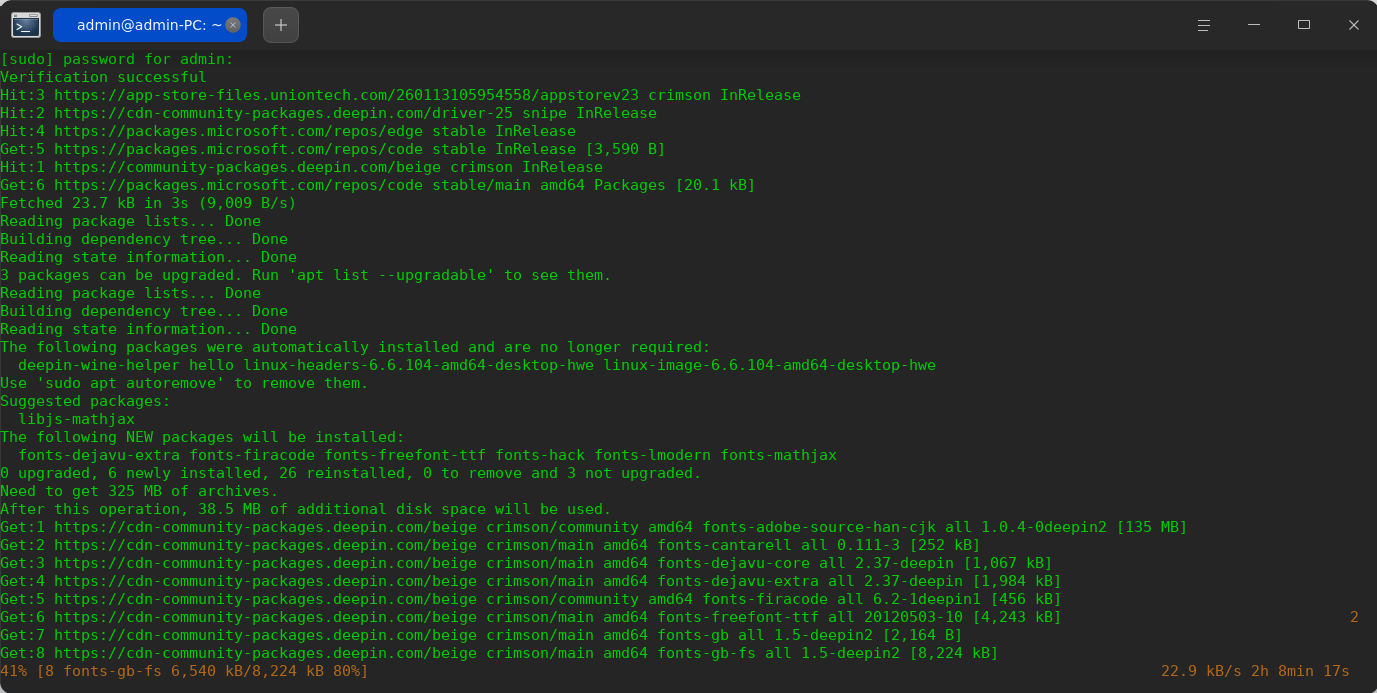Click the Get:5 code stable InRelease line
The image size is (1377, 693).
point(333,149)
